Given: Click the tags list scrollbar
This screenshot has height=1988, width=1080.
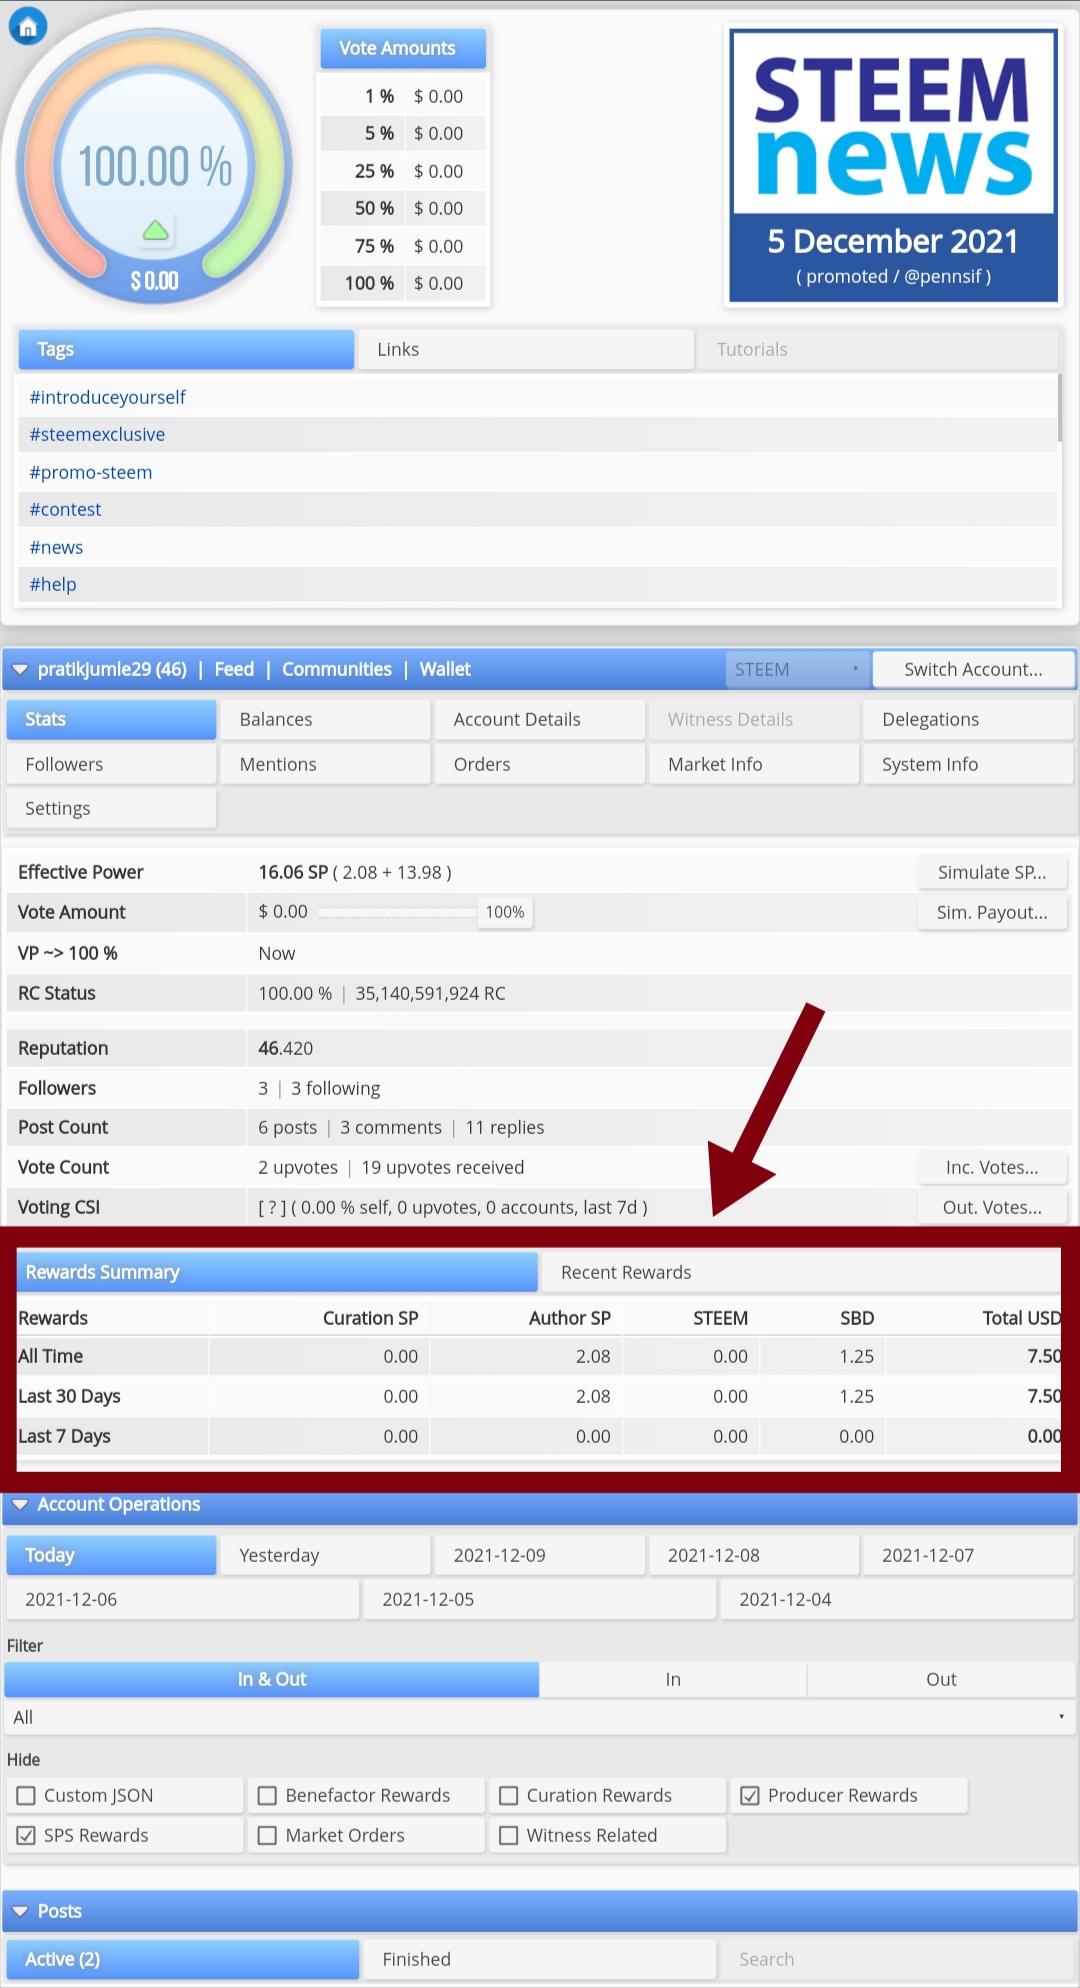Looking at the screenshot, I should click(1059, 408).
